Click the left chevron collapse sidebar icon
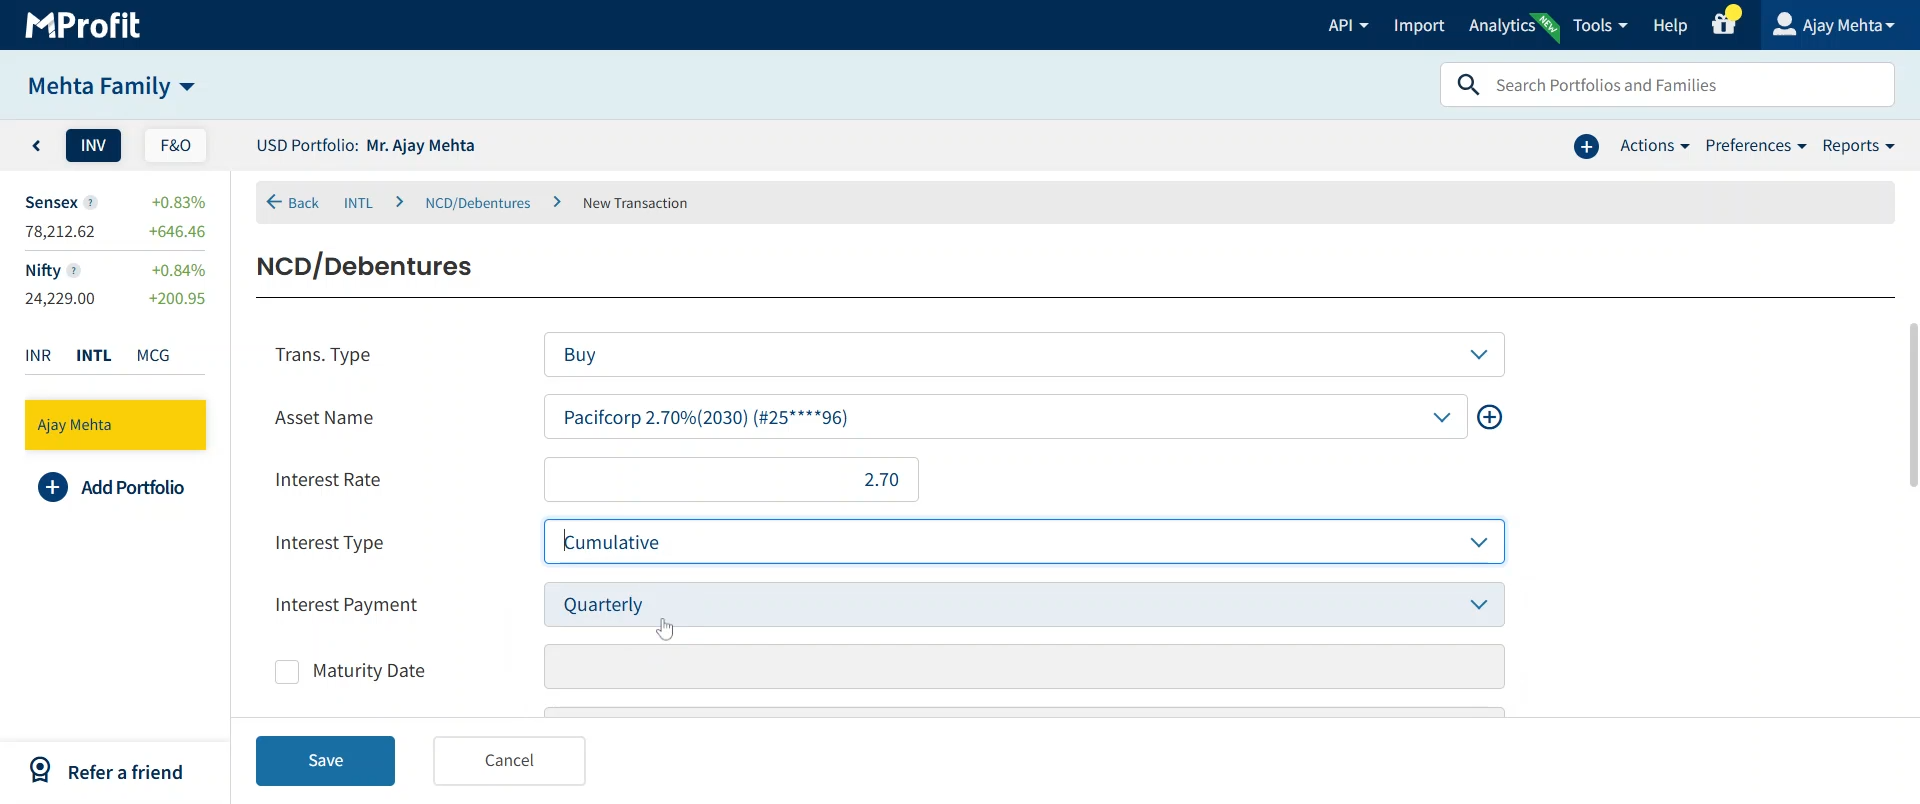This screenshot has width=1920, height=804. click(37, 146)
